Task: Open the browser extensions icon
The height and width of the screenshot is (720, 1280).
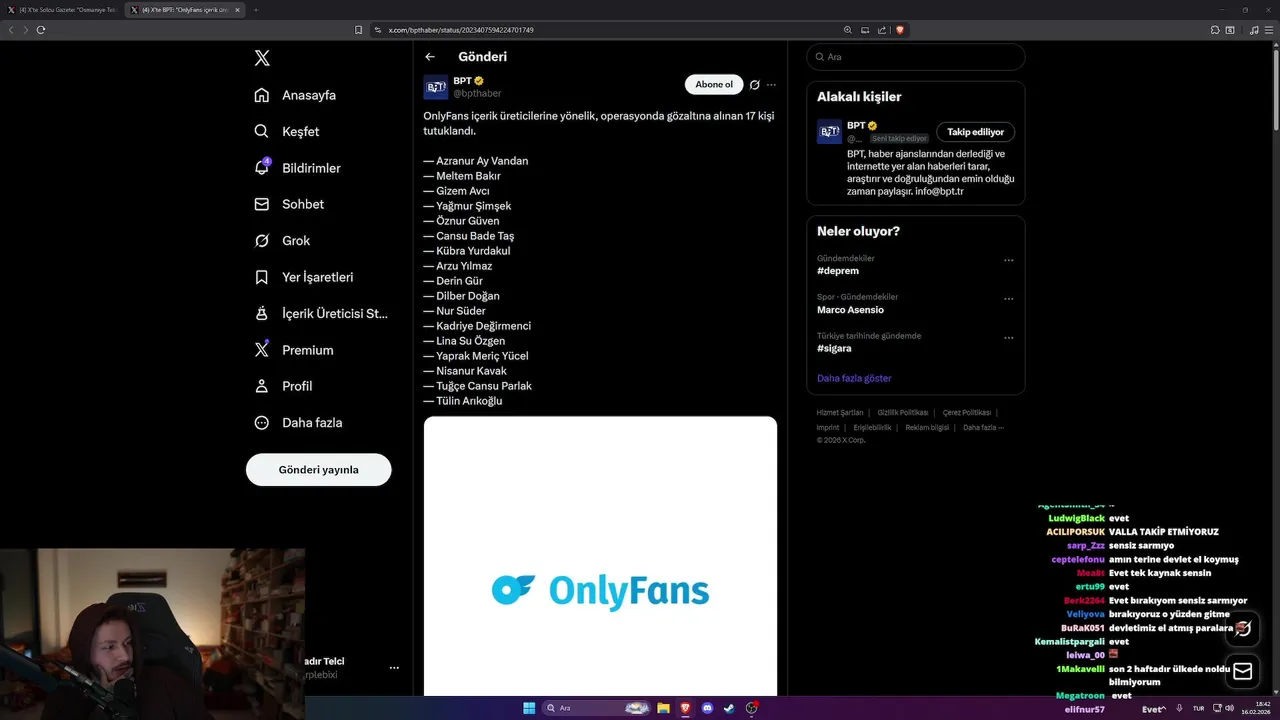Action: (x=1215, y=30)
